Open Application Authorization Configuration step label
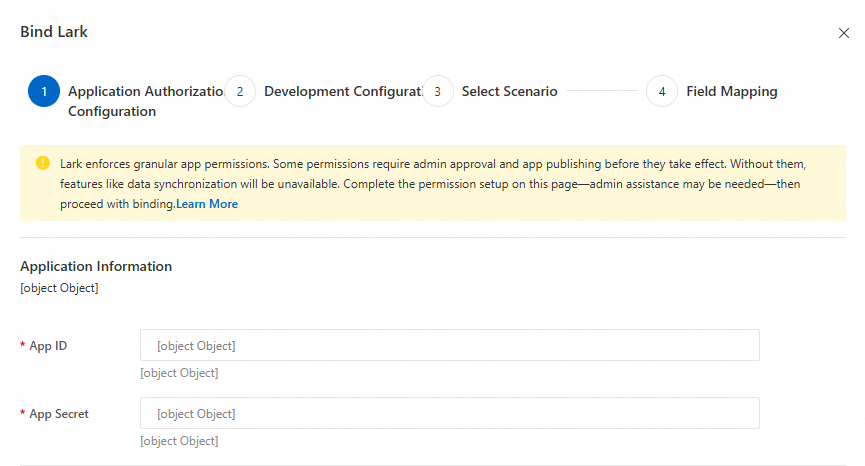 [x=146, y=101]
